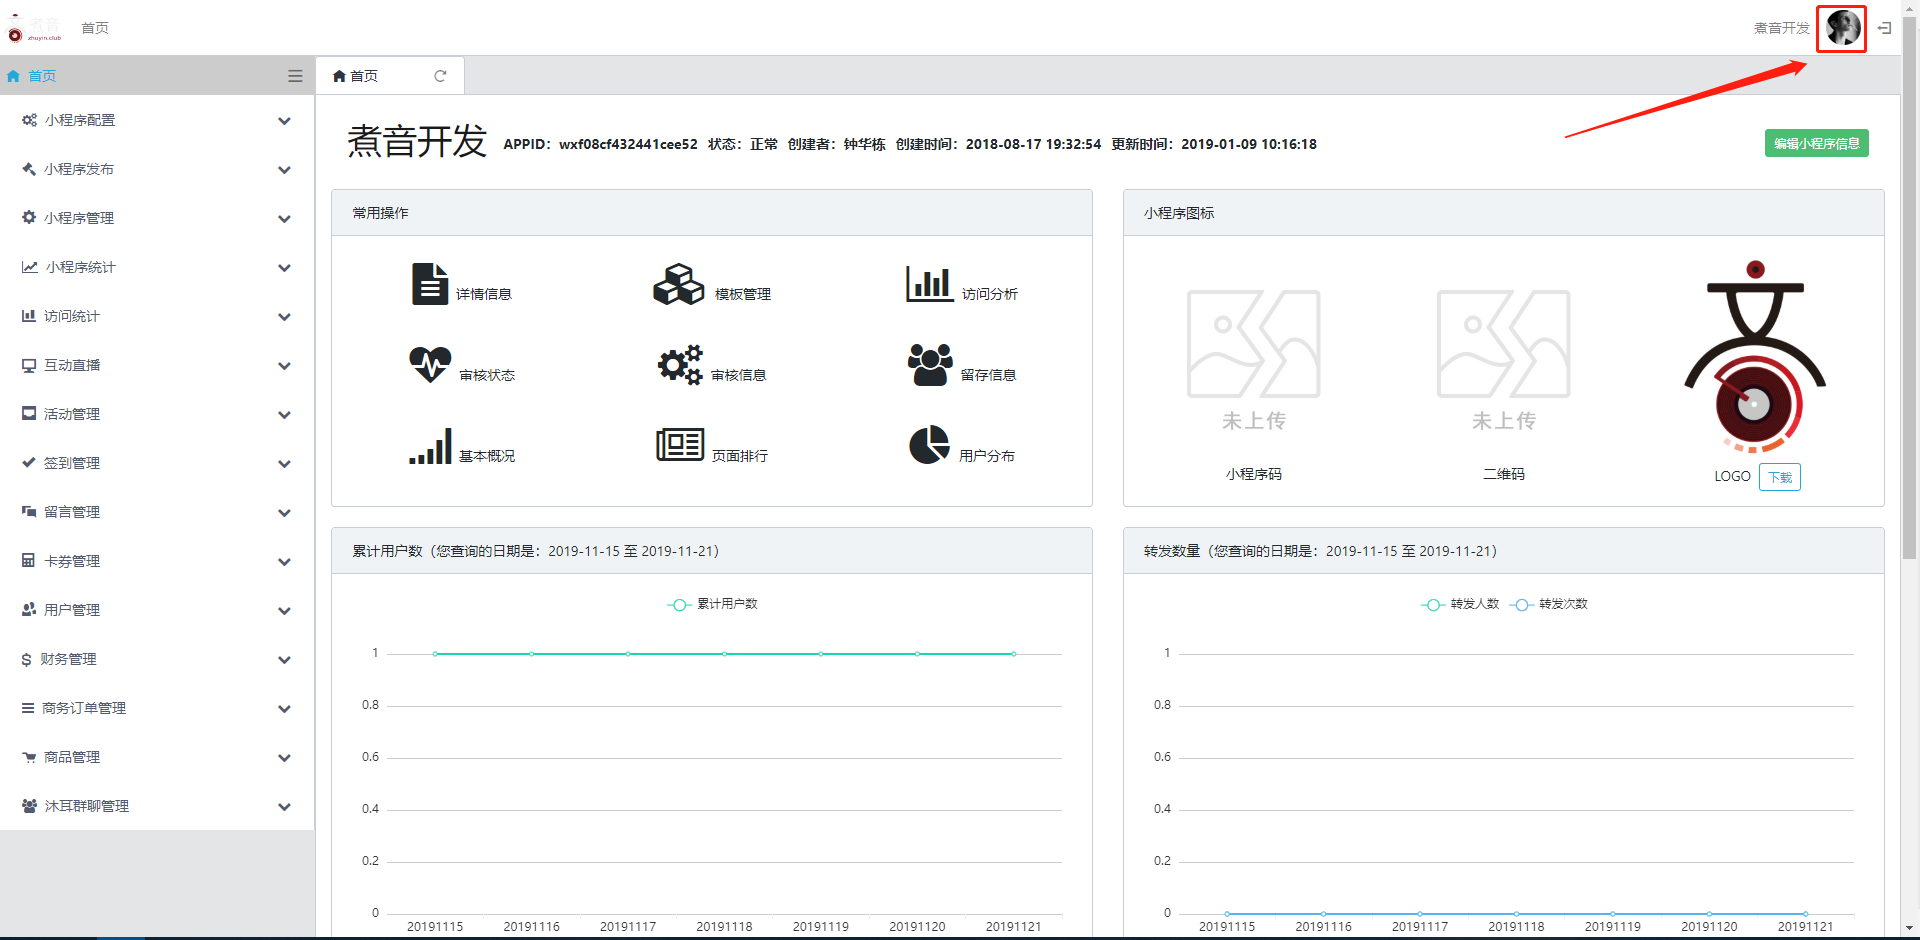Expand the 小程序配置 sidebar menu
Image resolution: width=1920 pixels, height=940 pixels.
point(157,120)
